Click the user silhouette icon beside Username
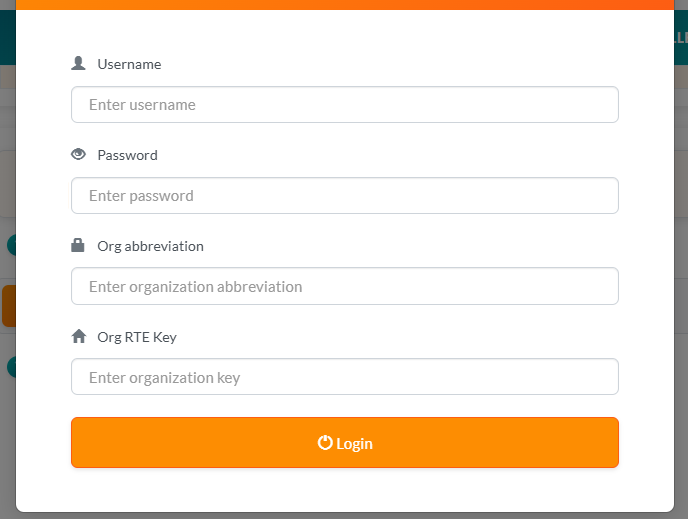Viewport: 688px width, 519px height. (x=79, y=64)
